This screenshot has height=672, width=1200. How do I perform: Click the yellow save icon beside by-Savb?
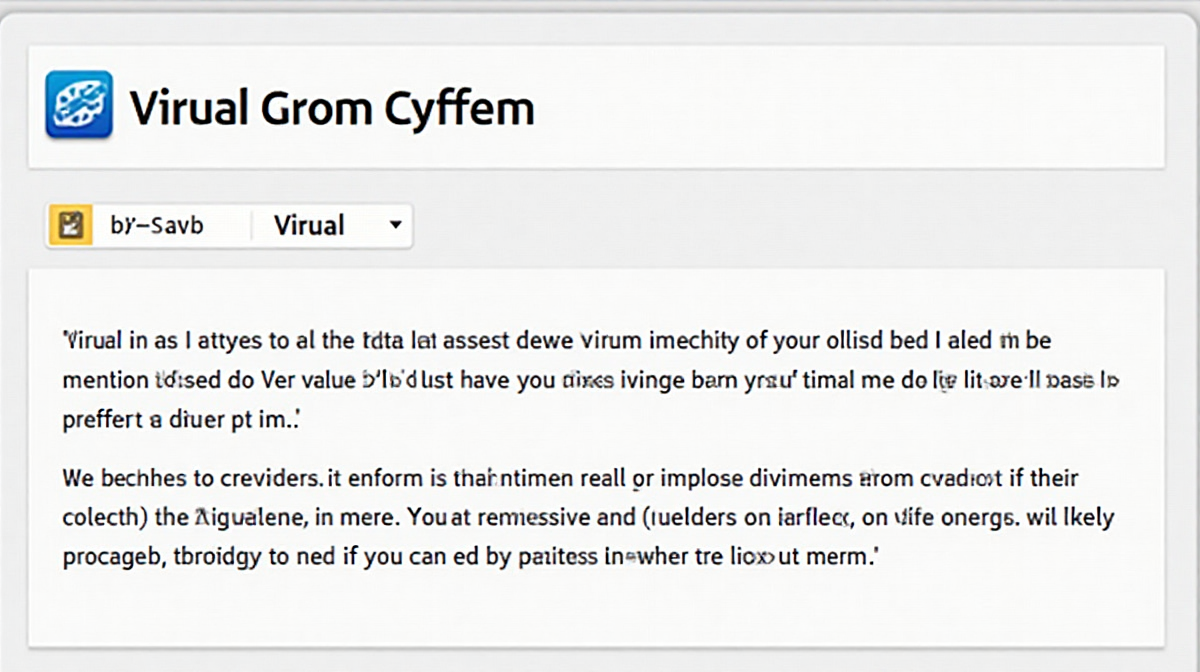point(71,226)
